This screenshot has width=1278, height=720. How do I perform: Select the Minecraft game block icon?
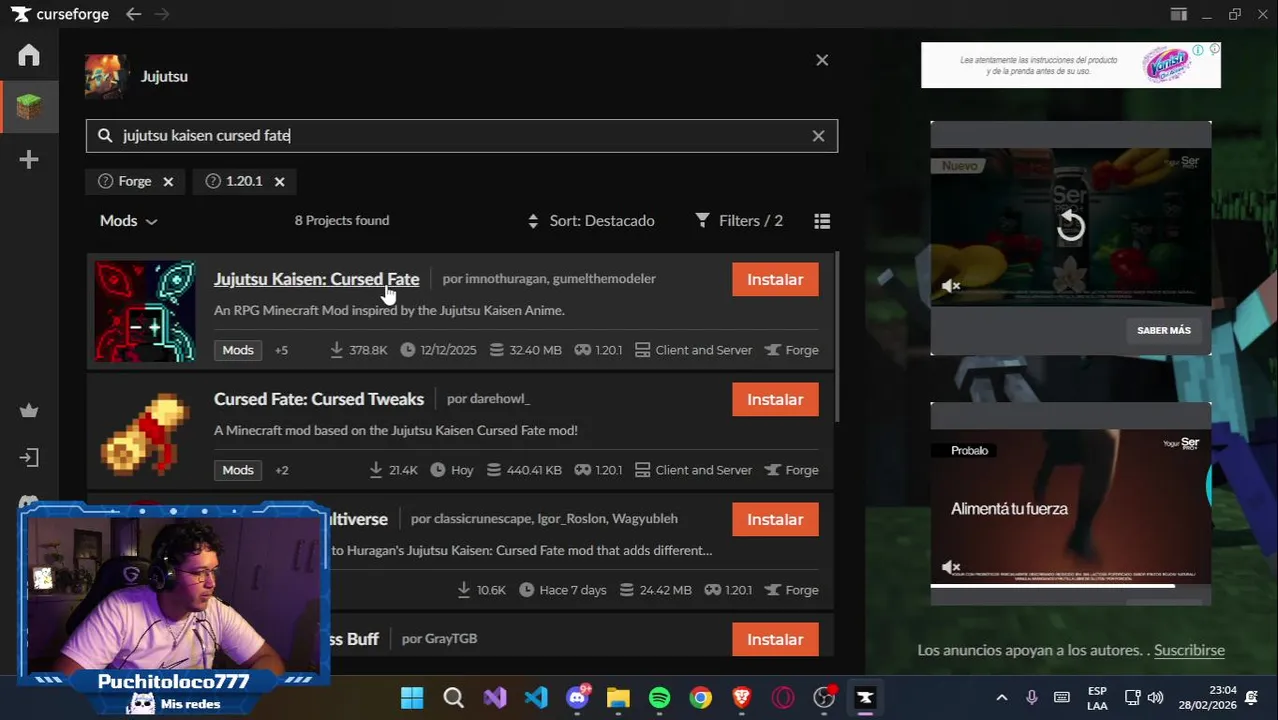click(x=29, y=106)
